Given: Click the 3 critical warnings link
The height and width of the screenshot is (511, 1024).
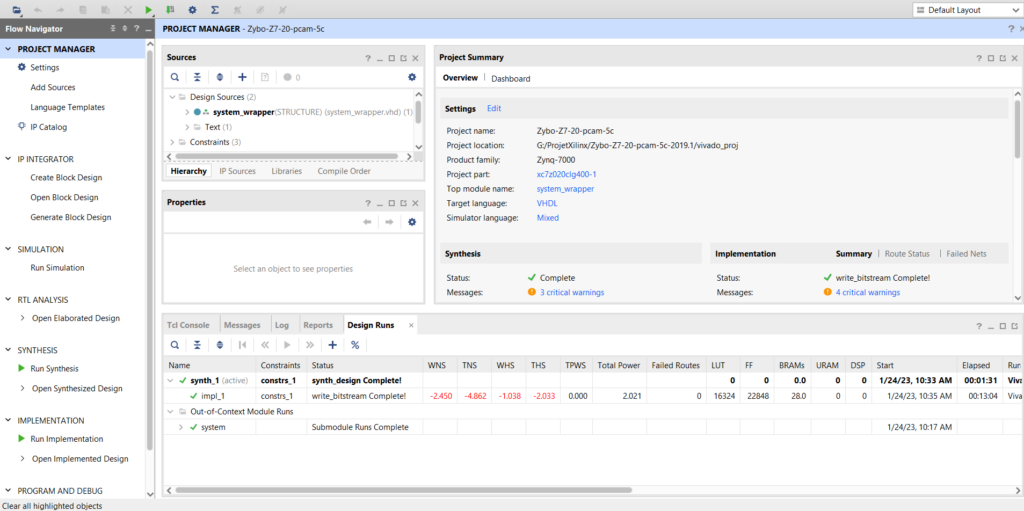Looking at the screenshot, I should [571, 292].
